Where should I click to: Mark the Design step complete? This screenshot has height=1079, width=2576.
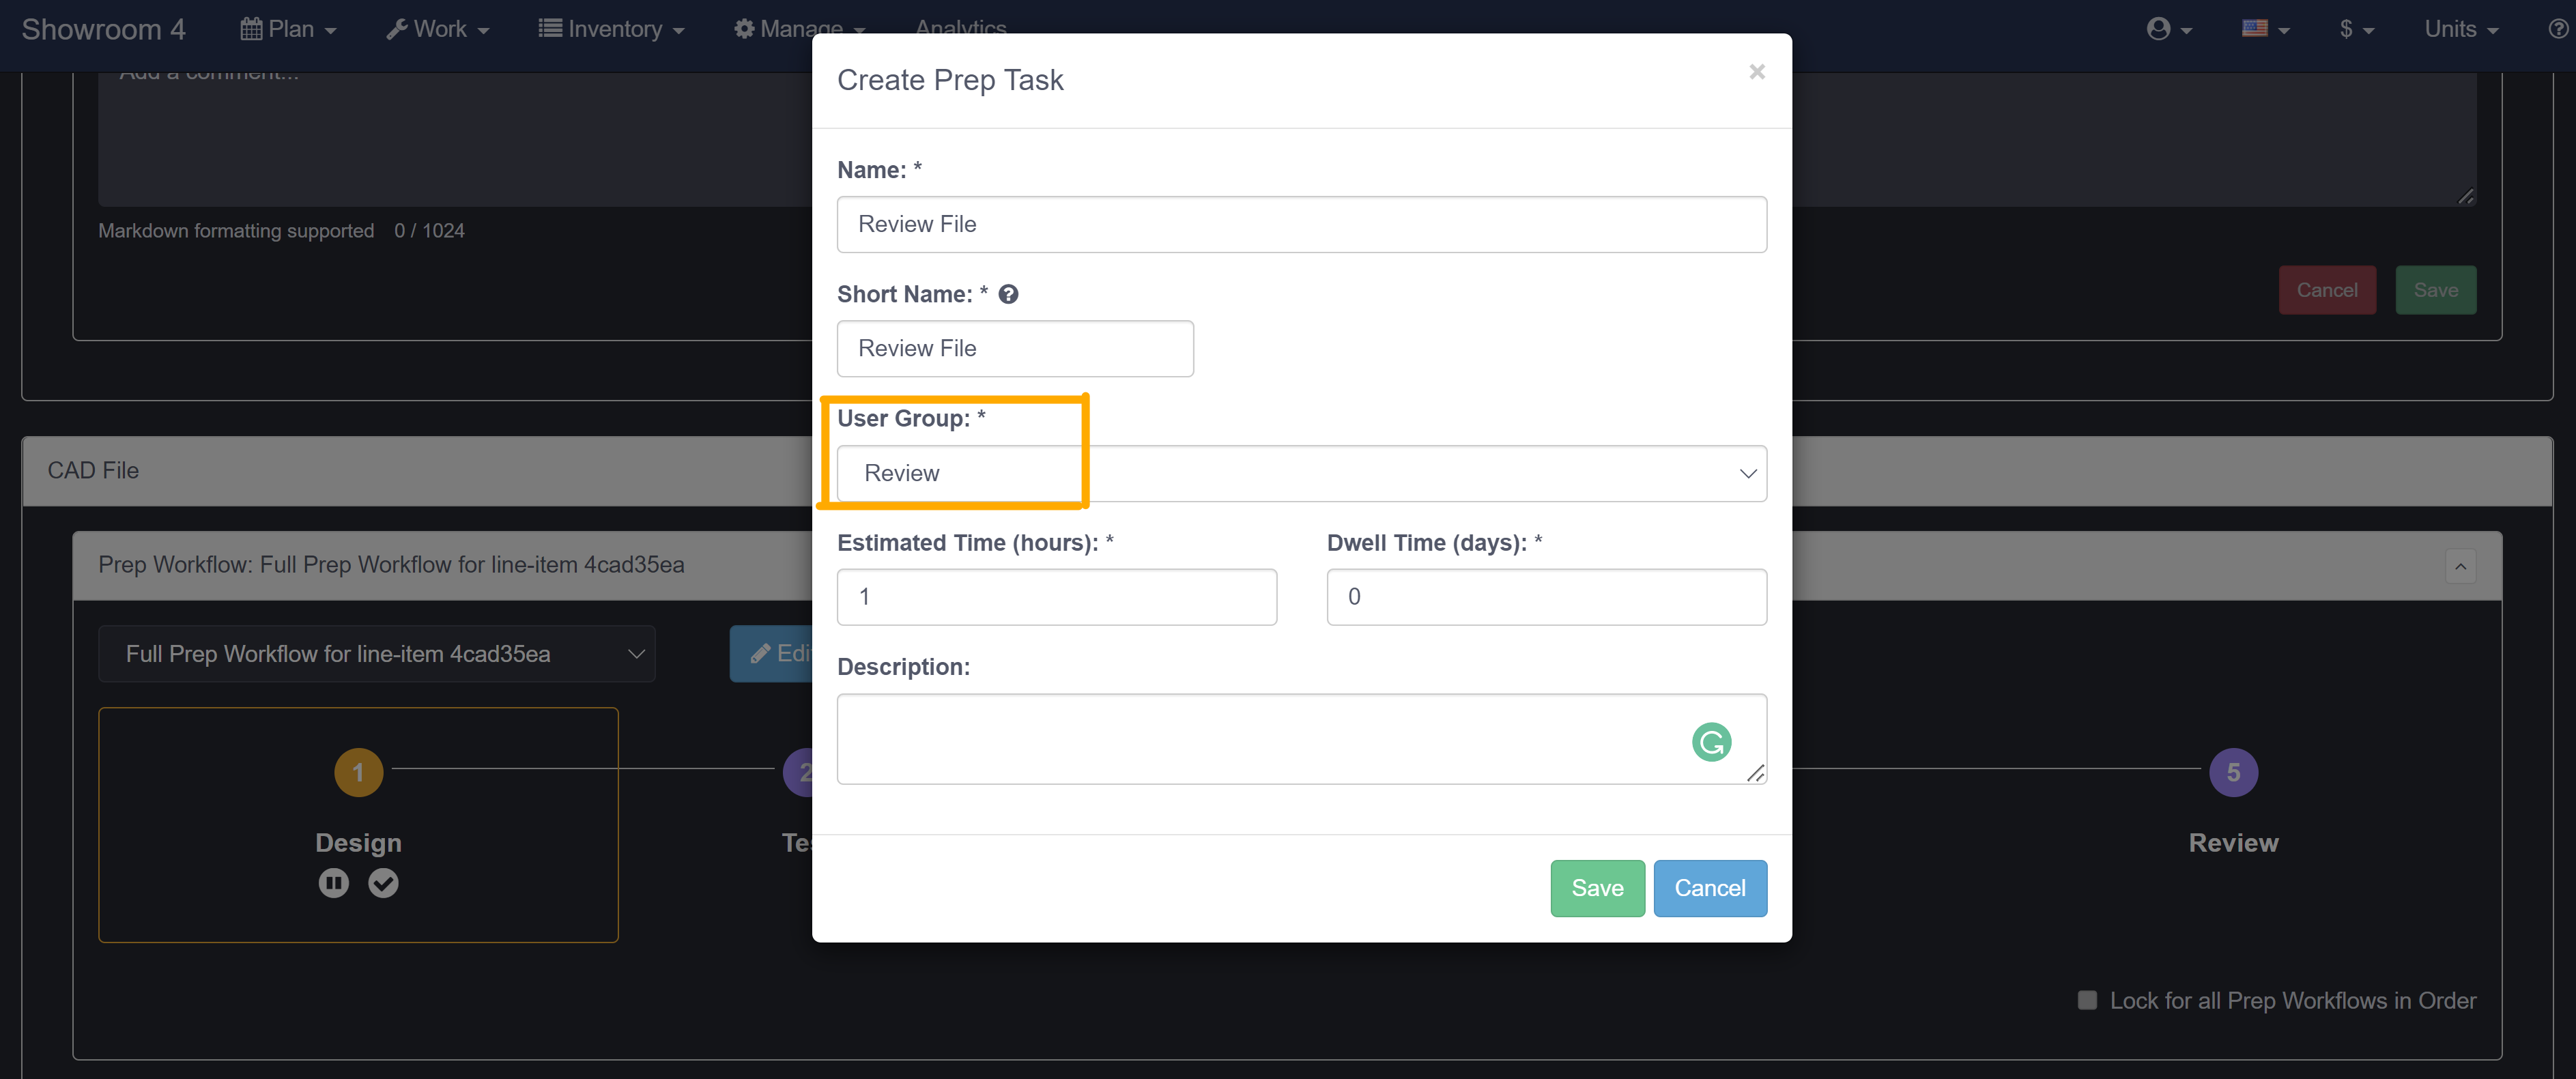click(383, 883)
